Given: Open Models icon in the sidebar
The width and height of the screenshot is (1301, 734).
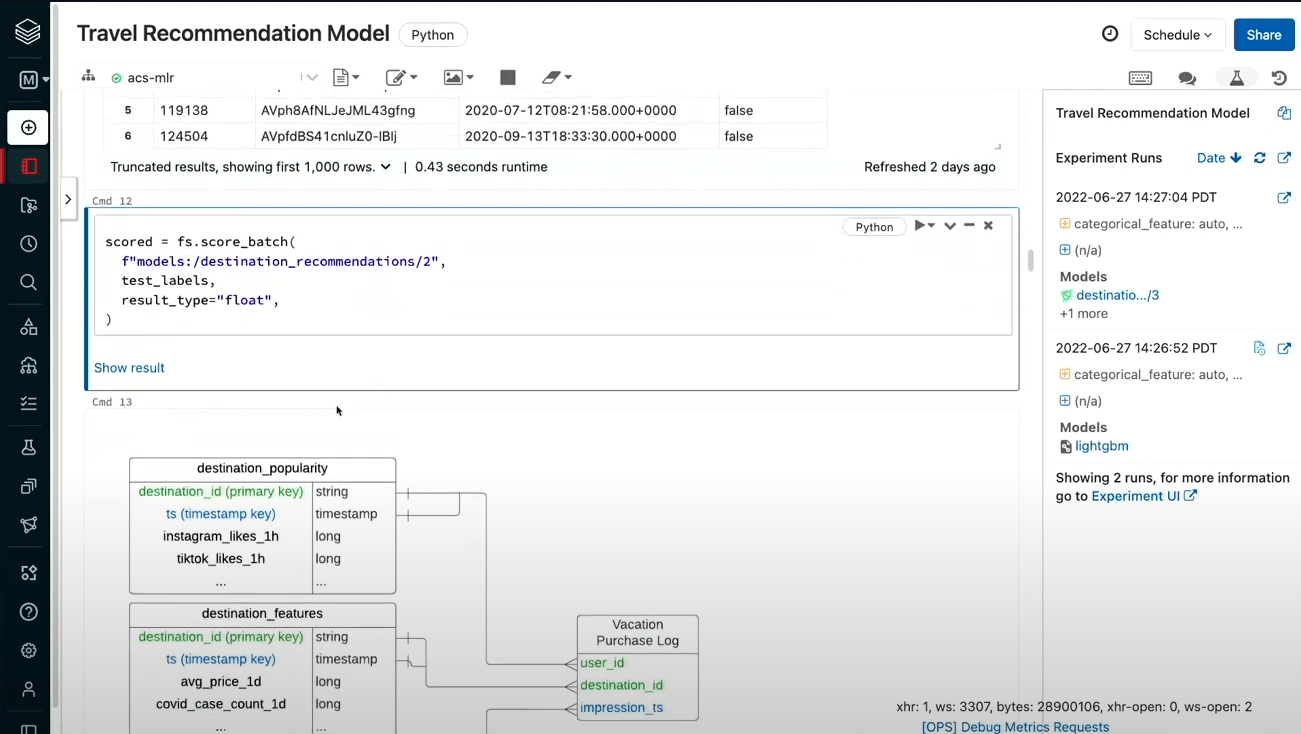Looking at the screenshot, I should tap(29, 525).
